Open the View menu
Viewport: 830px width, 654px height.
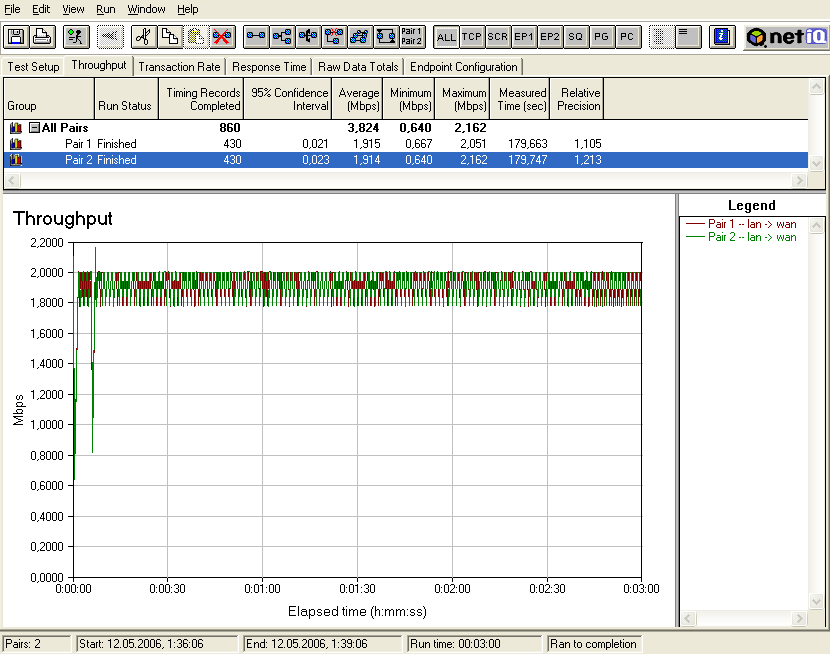(73, 9)
